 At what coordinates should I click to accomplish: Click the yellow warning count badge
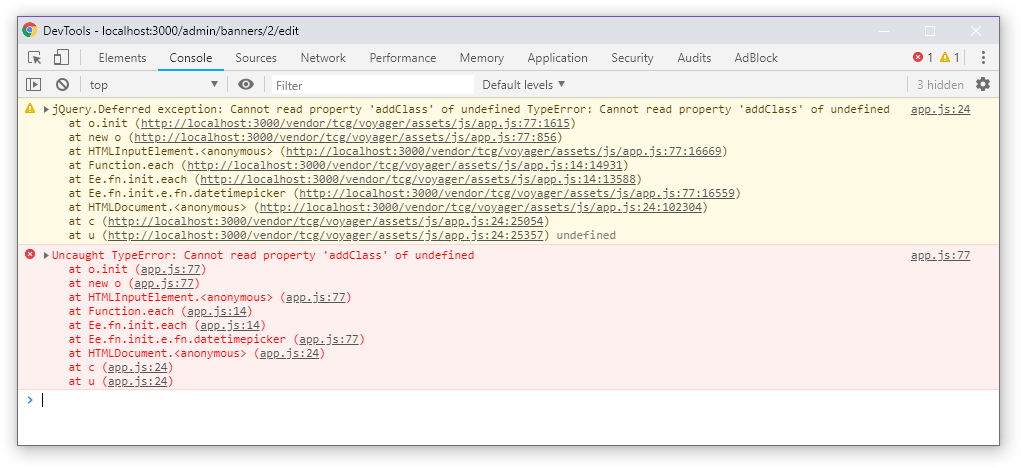[x=949, y=58]
